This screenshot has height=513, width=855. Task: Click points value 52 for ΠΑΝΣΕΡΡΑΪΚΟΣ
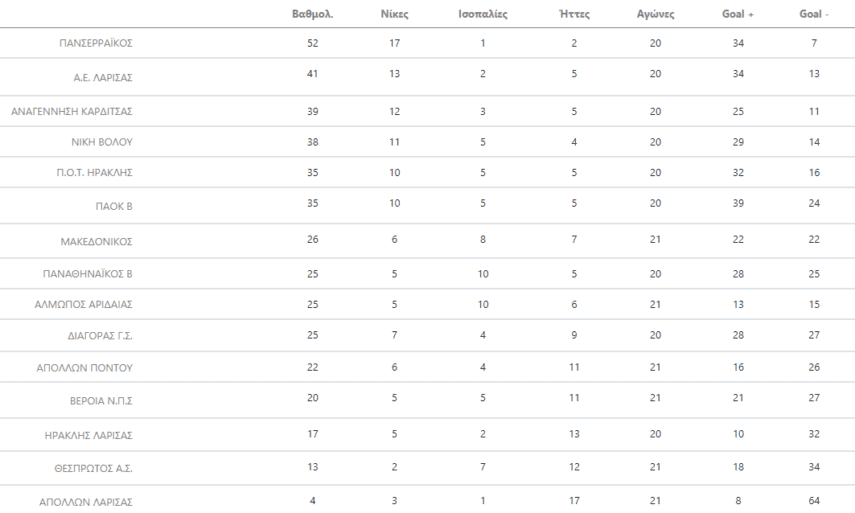point(312,43)
